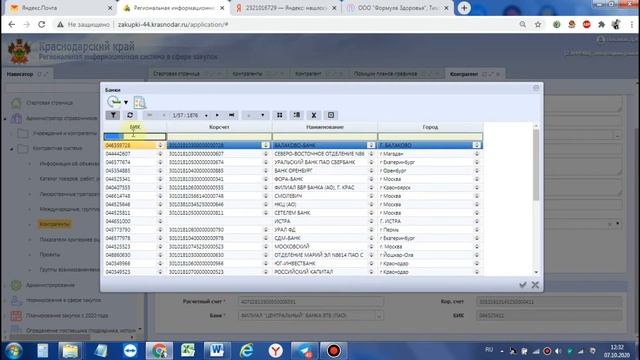640x360 pixels.
Task: Toggle the filter funnel button in Банки toolbar
Action: pyautogui.click(x=113, y=115)
